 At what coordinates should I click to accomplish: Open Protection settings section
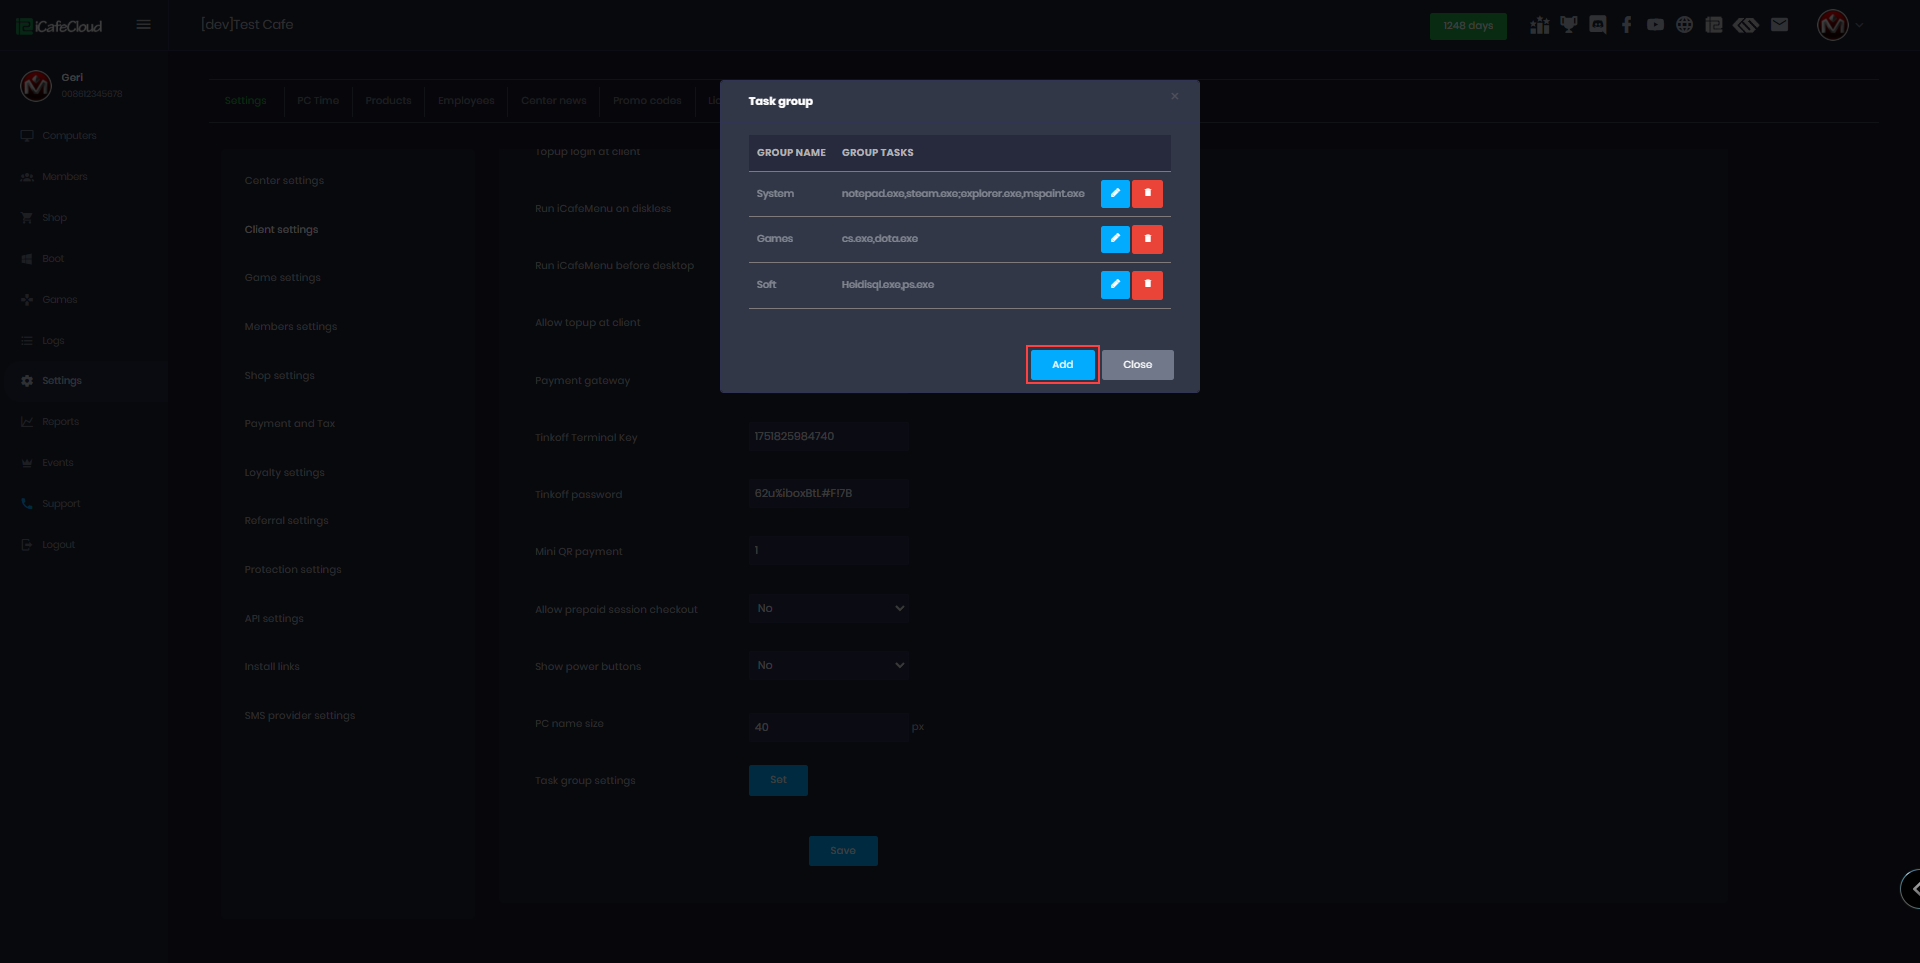click(293, 570)
